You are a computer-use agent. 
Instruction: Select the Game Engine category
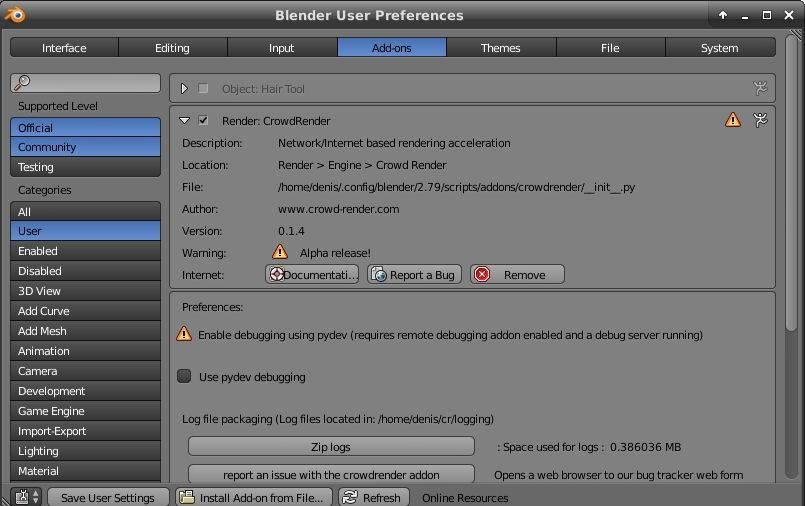(x=85, y=411)
